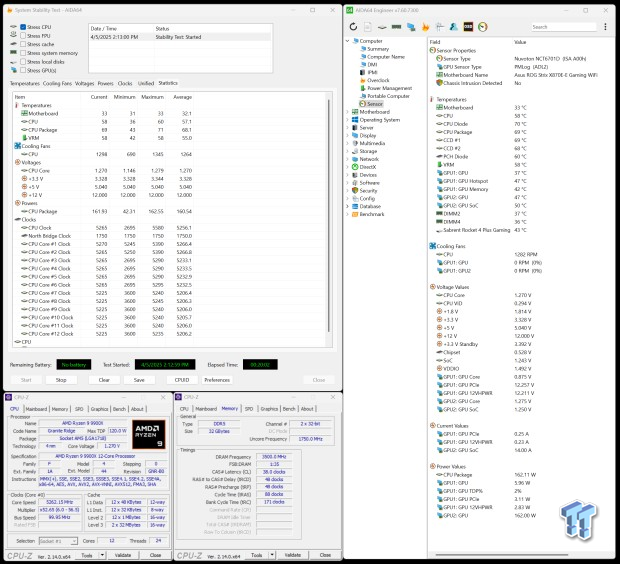Click the Refresh icon in AIDA64 toolbar

(353, 26)
